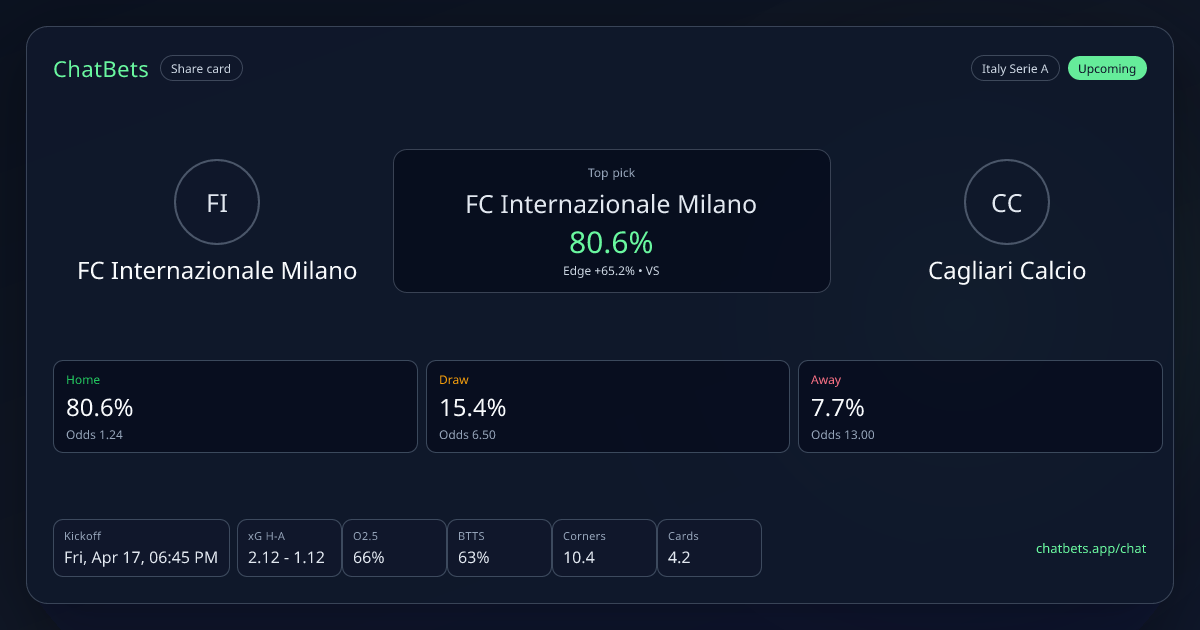The height and width of the screenshot is (630, 1200).
Task: Click the Cards 4.2 stat tile
Action: (709, 548)
